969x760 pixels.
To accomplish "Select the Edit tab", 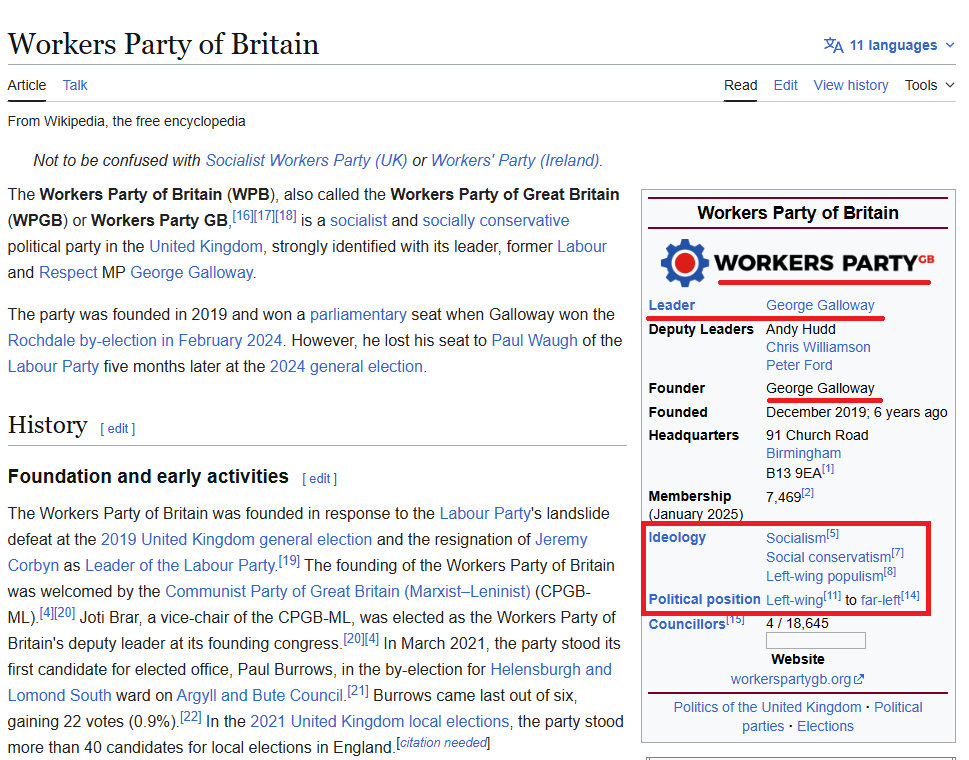I will [785, 85].
